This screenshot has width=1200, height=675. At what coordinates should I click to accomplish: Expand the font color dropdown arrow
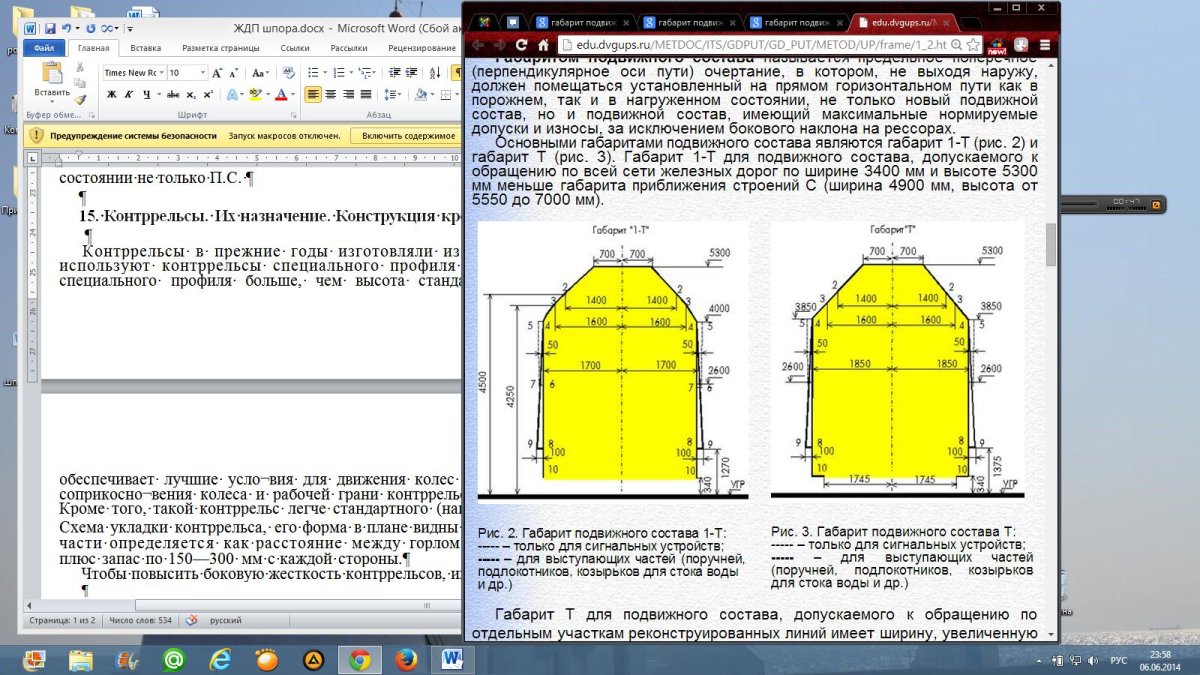(295, 95)
